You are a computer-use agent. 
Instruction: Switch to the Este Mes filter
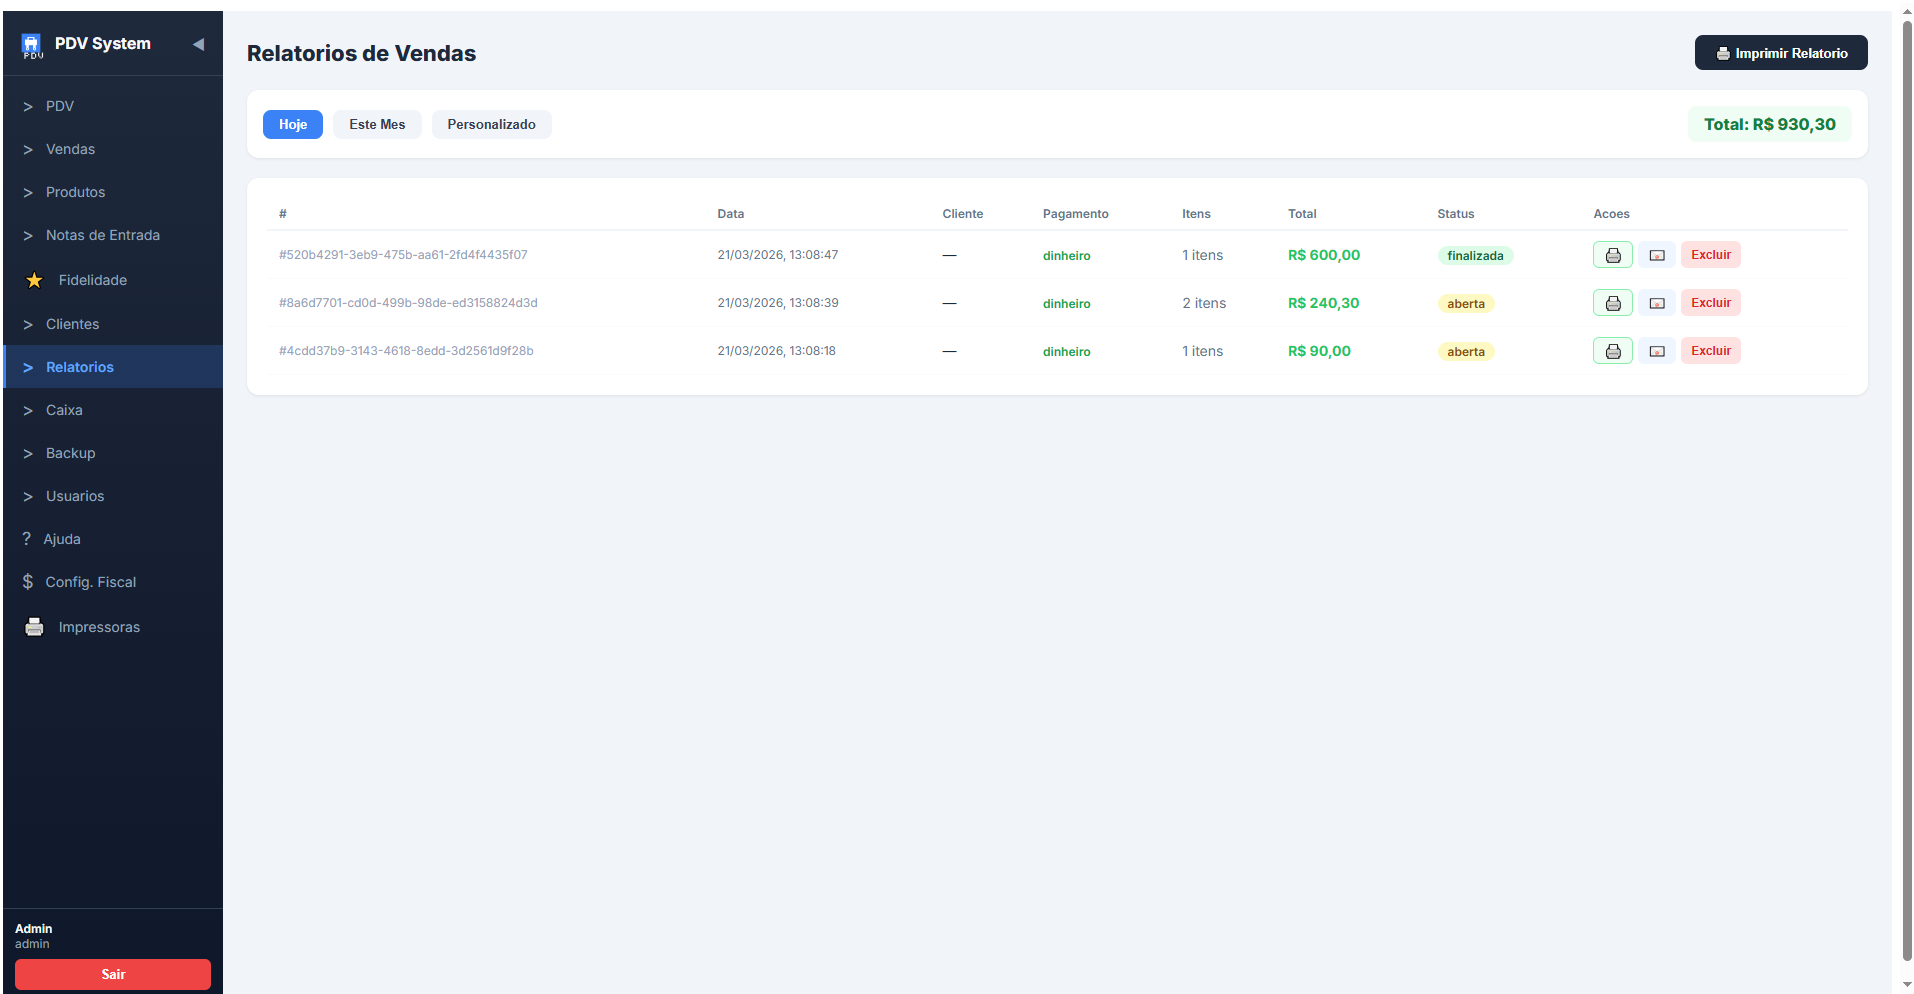(377, 124)
